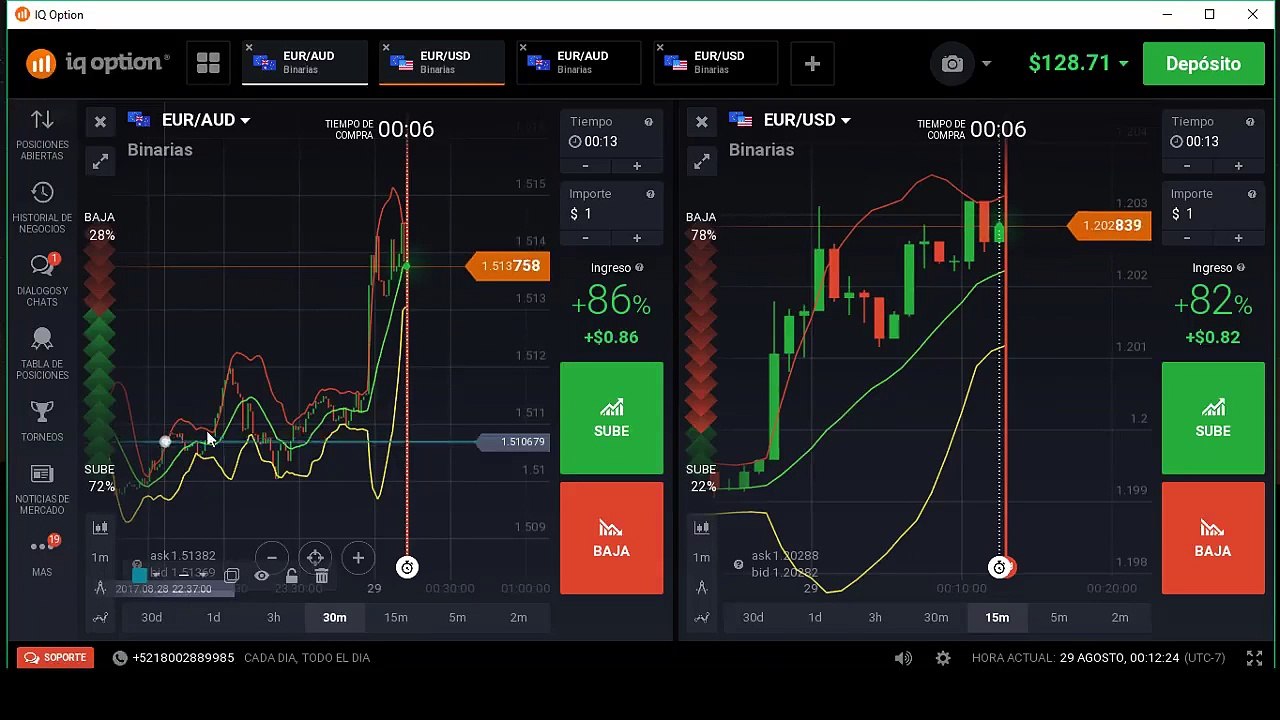Open indicators menu on EUR/USD chart

point(702,618)
